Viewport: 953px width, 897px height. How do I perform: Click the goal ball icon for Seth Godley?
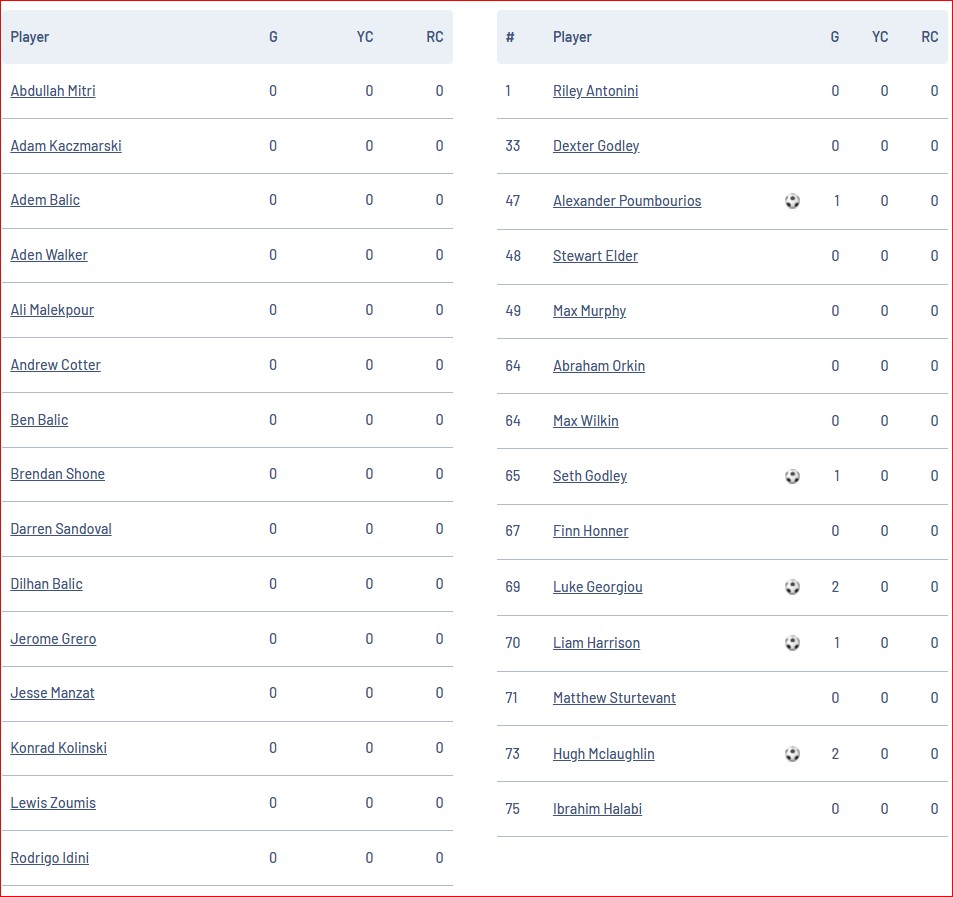(x=792, y=476)
